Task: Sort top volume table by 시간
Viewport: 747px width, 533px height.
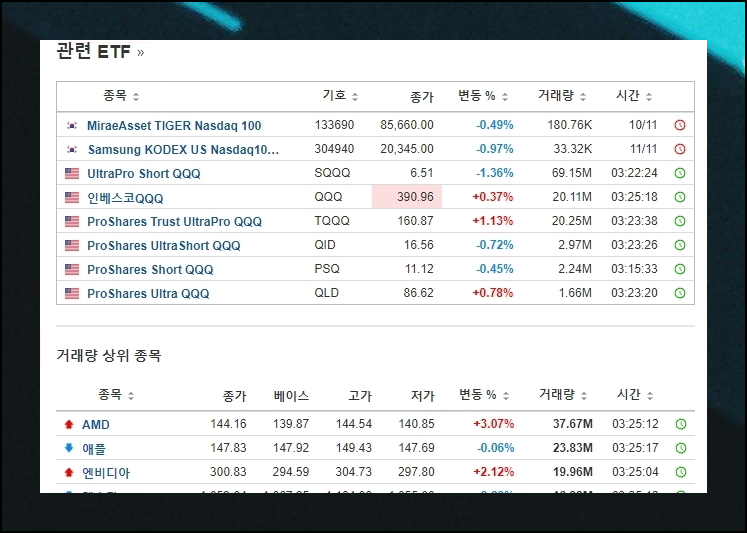Action: click(635, 395)
